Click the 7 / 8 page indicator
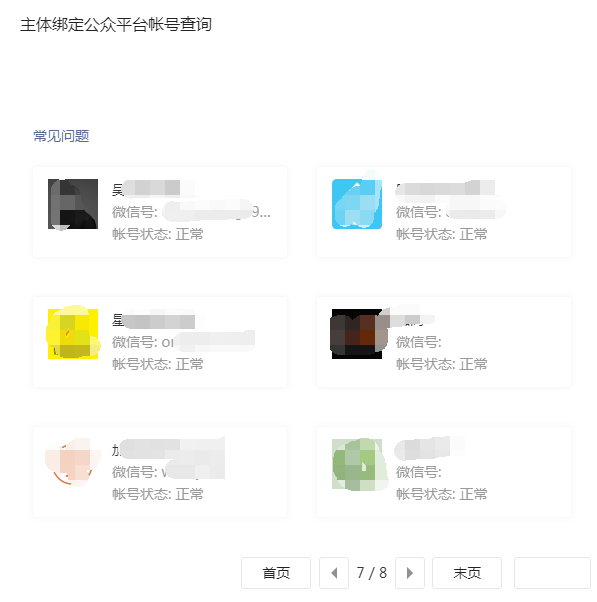 click(x=372, y=573)
